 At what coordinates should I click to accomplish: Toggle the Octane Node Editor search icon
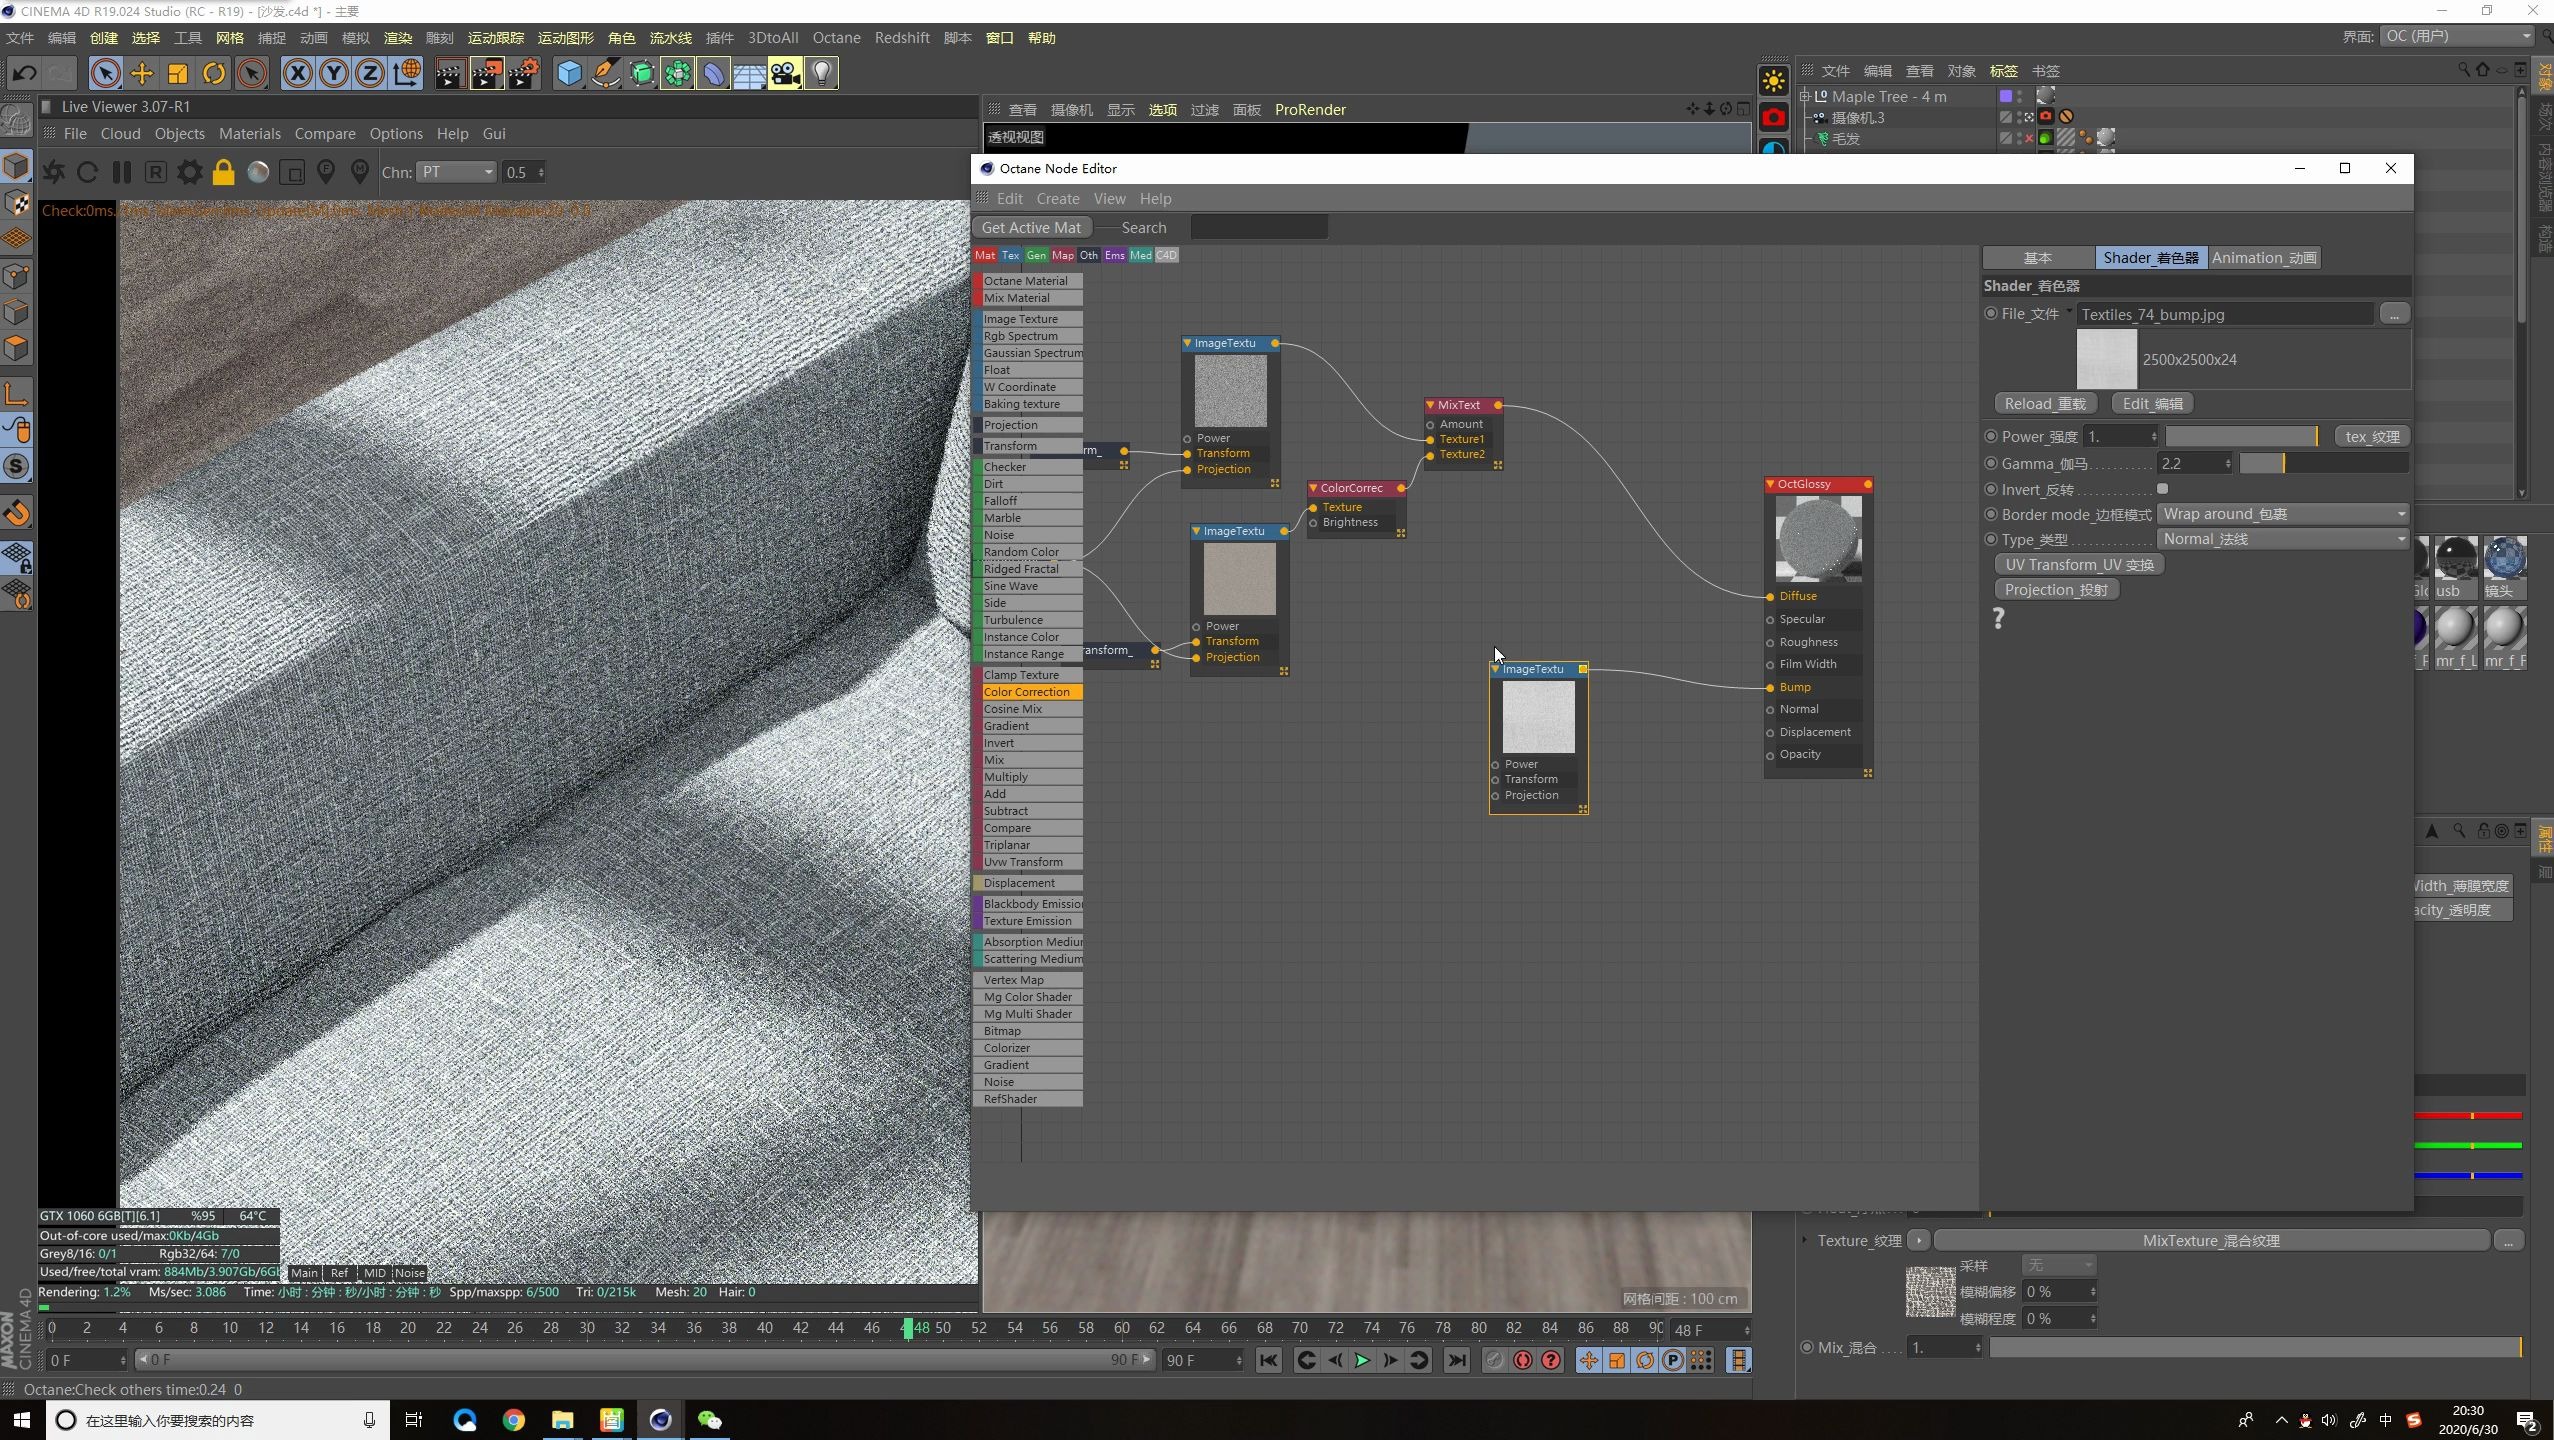[1144, 225]
